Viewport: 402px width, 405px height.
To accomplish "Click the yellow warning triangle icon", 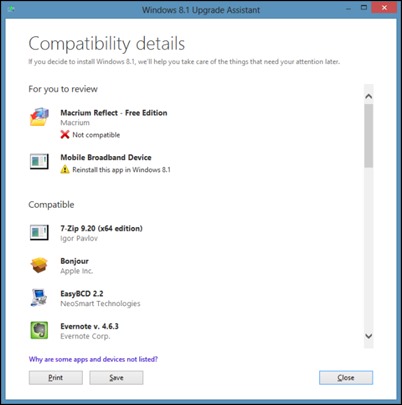I will tap(65, 170).
